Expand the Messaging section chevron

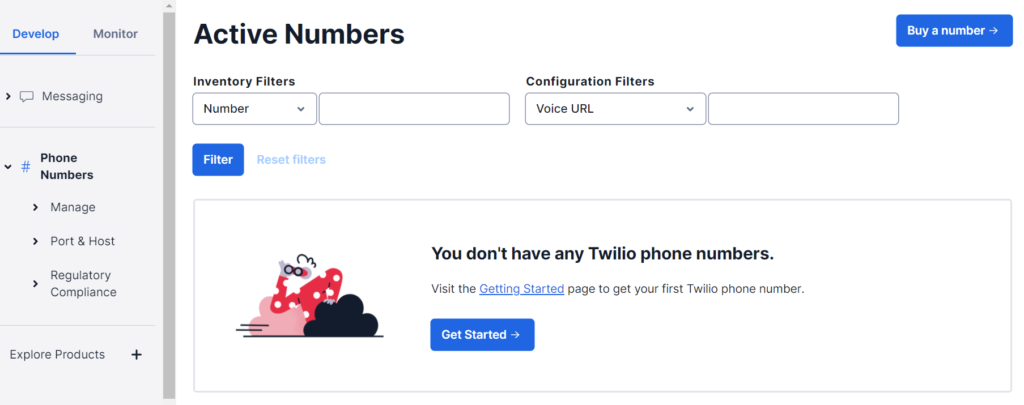tap(8, 96)
